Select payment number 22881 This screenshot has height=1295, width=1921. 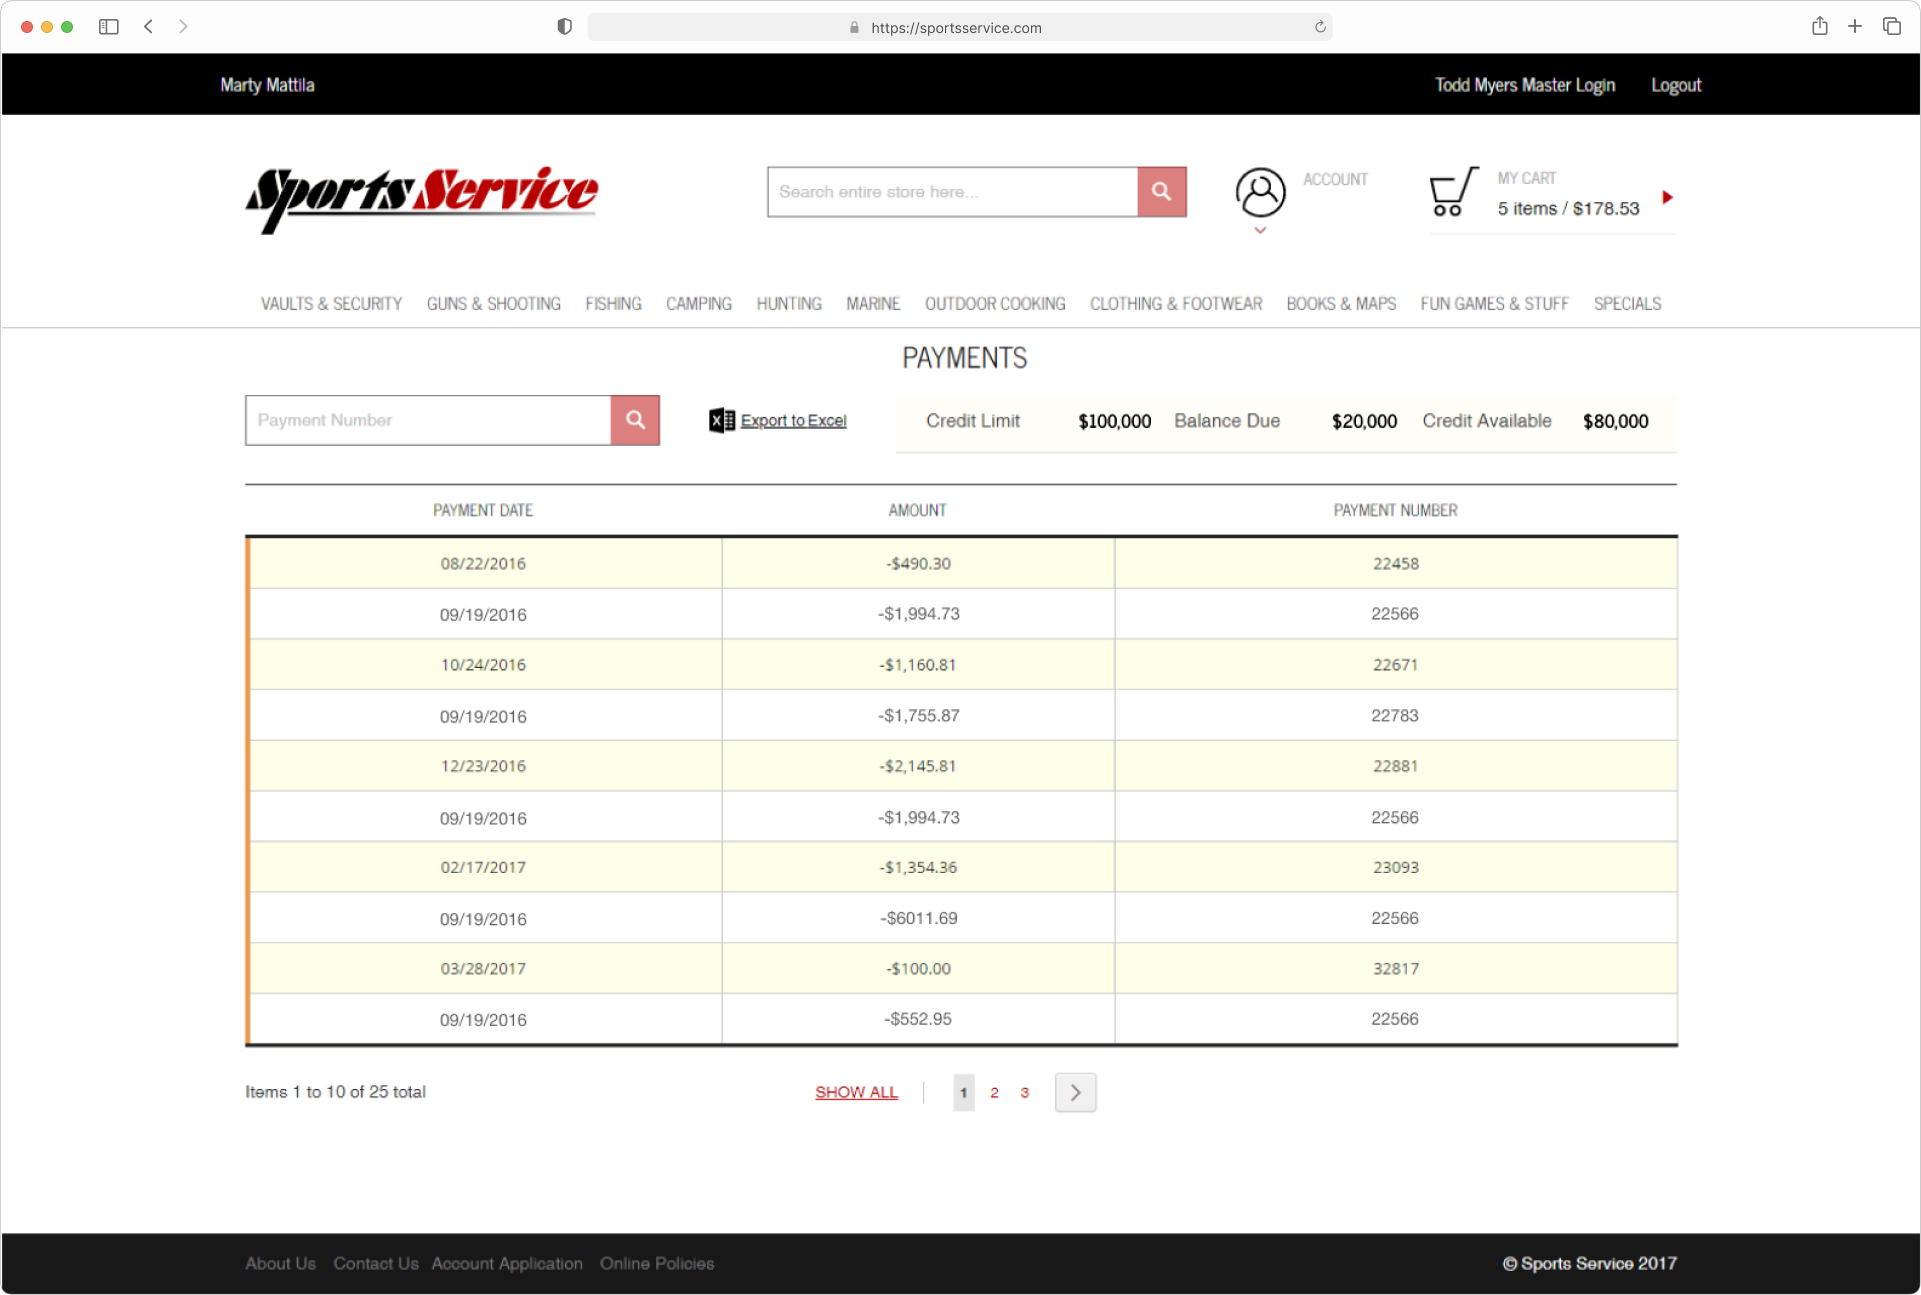(1395, 766)
